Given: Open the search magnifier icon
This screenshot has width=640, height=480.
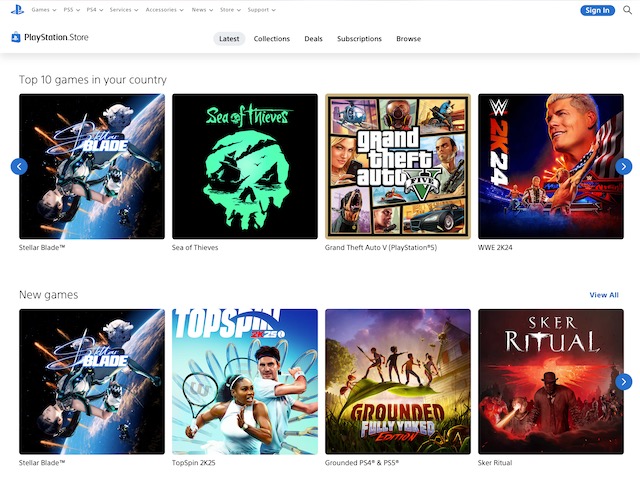Looking at the screenshot, I should point(627,10).
